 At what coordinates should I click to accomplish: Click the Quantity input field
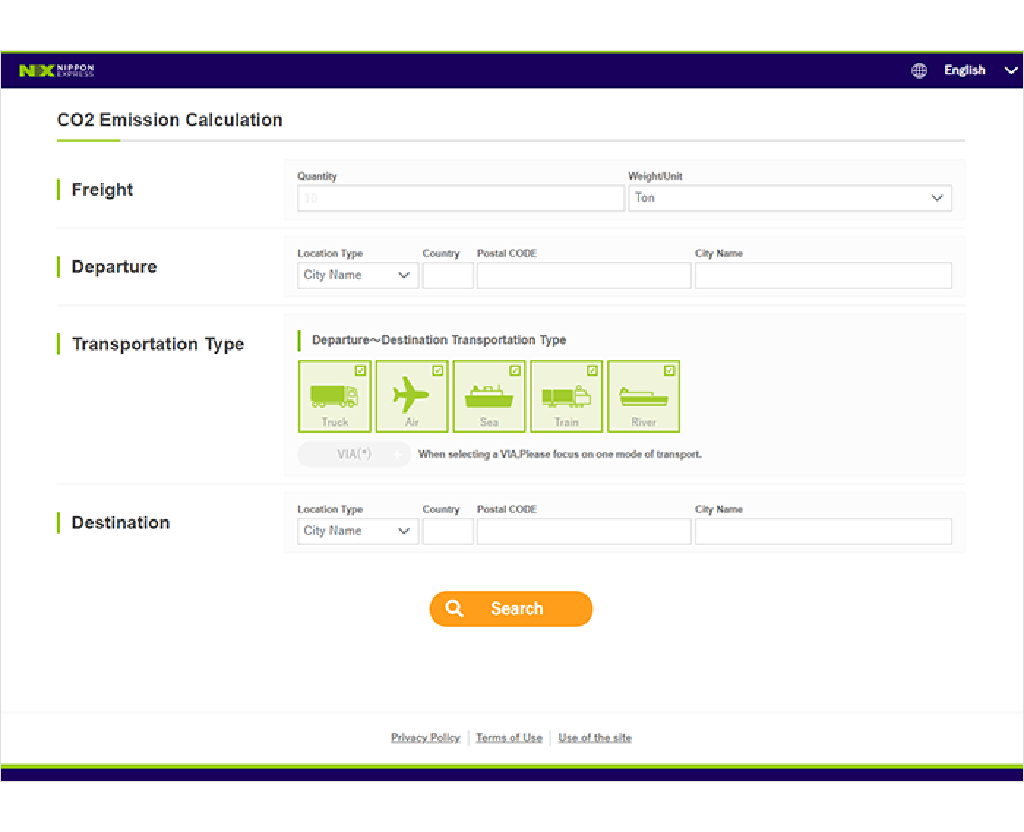coord(460,198)
